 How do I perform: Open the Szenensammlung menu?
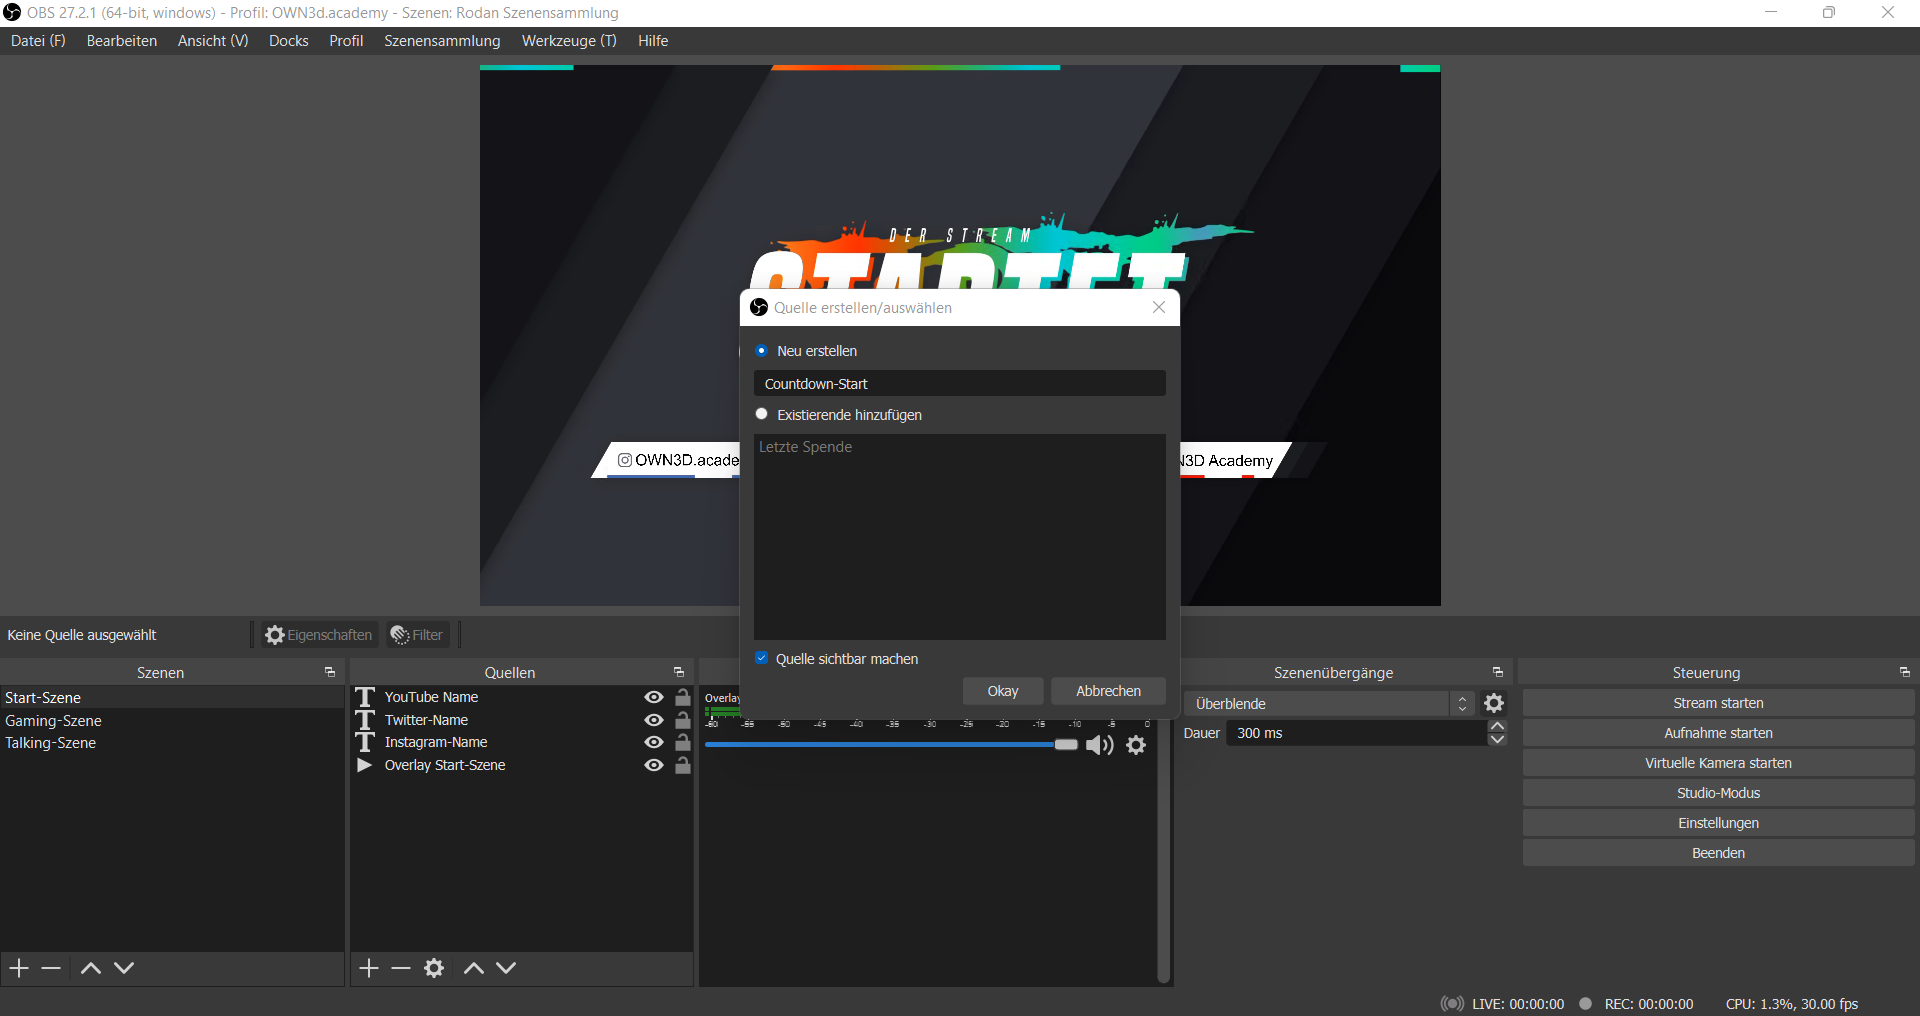pyautogui.click(x=442, y=41)
